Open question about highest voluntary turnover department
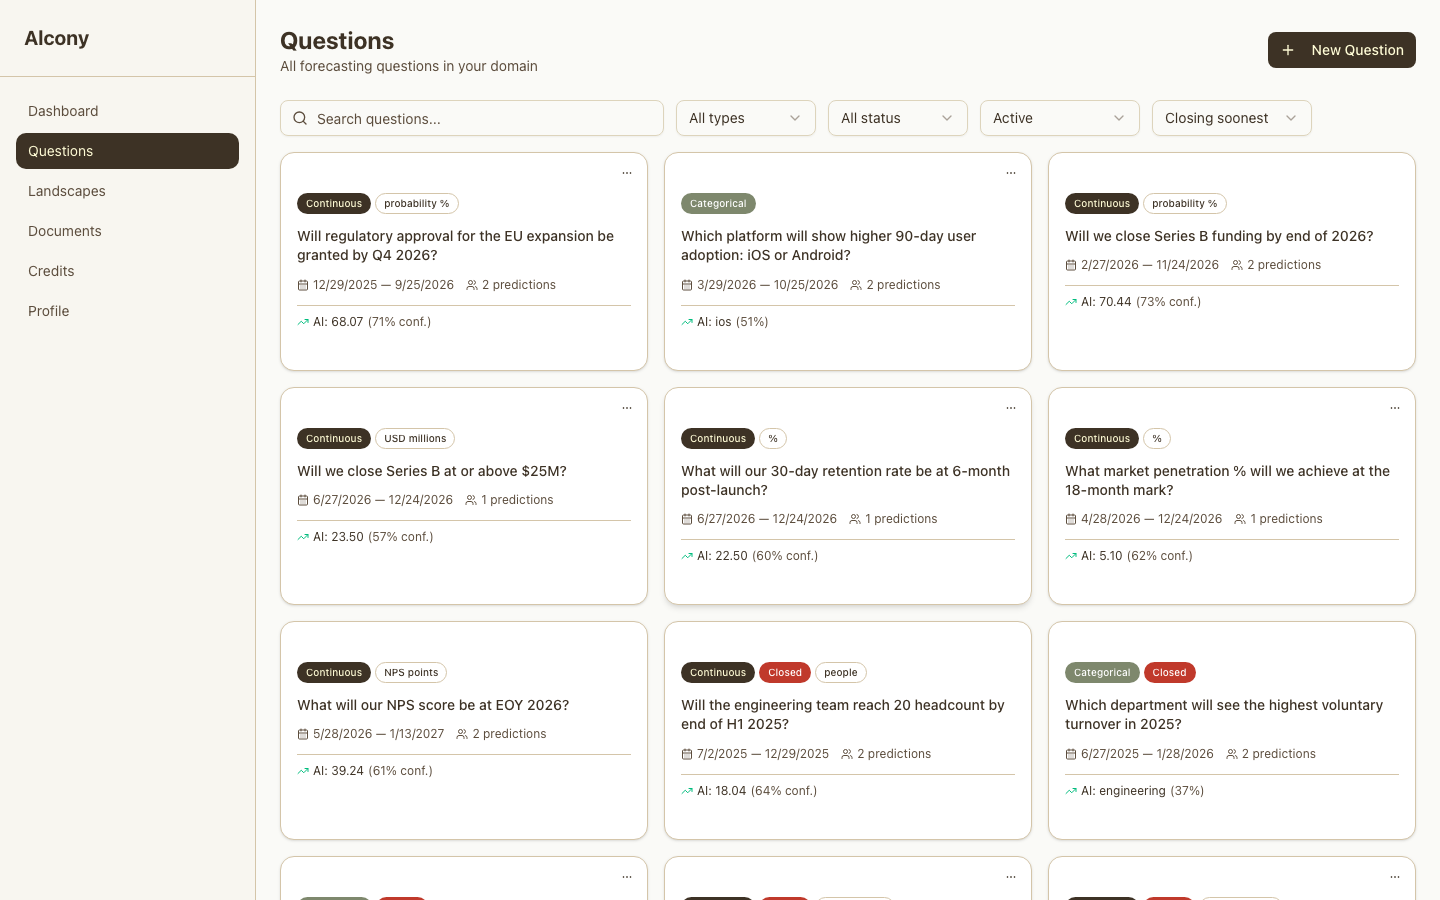The width and height of the screenshot is (1440, 900). pos(1224,715)
